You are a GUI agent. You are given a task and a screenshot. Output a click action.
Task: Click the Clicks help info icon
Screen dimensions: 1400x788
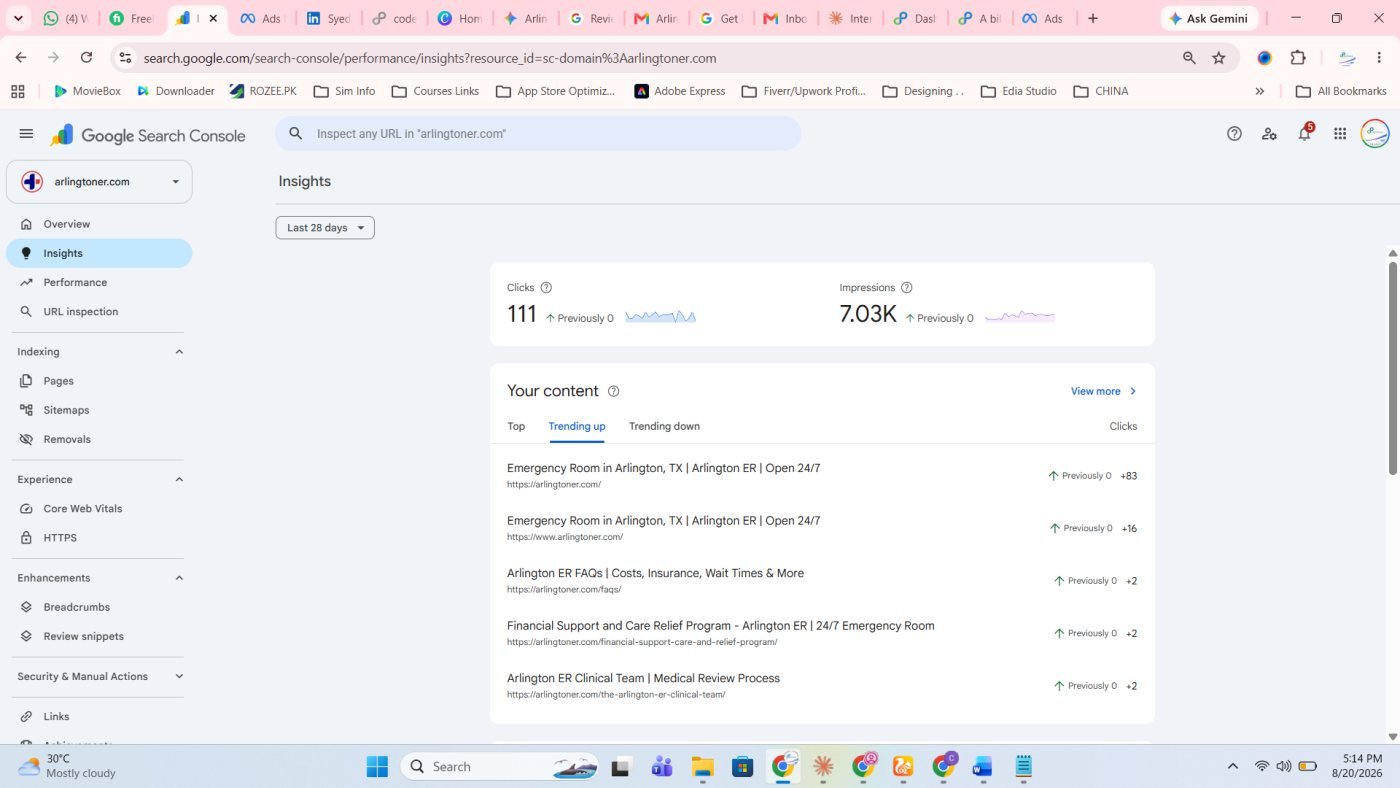(x=546, y=288)
